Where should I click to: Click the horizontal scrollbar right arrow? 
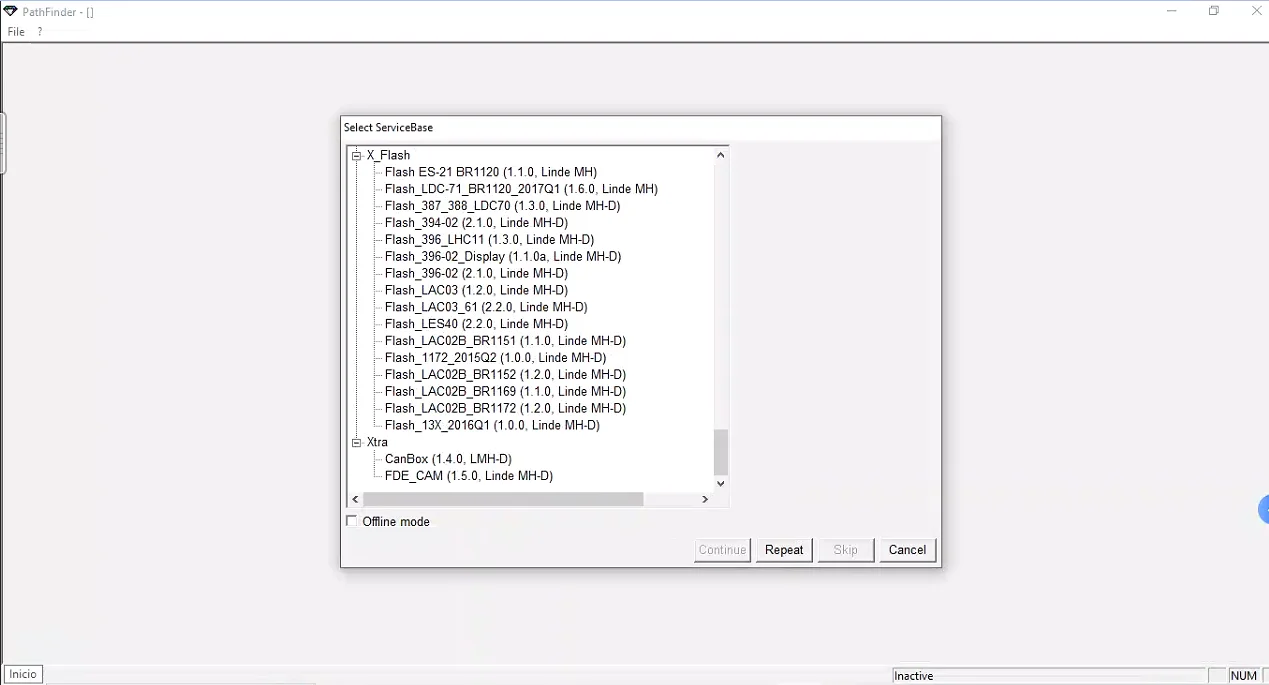point(705,499)
